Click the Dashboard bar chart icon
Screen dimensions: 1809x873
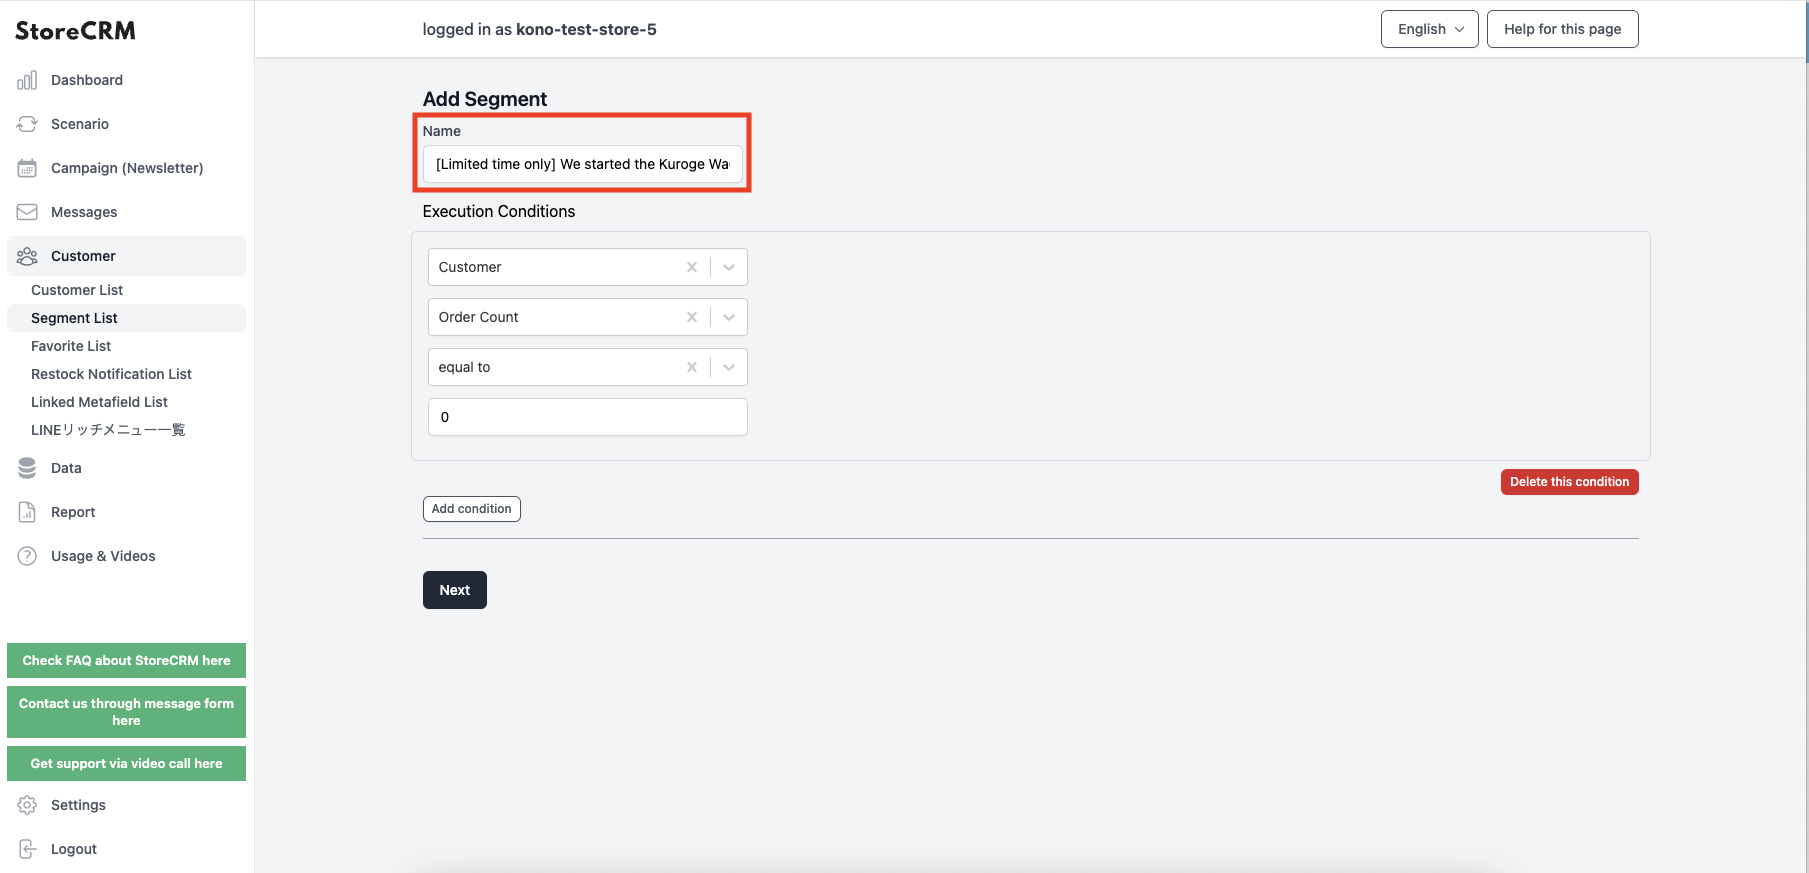click(27, 80)
